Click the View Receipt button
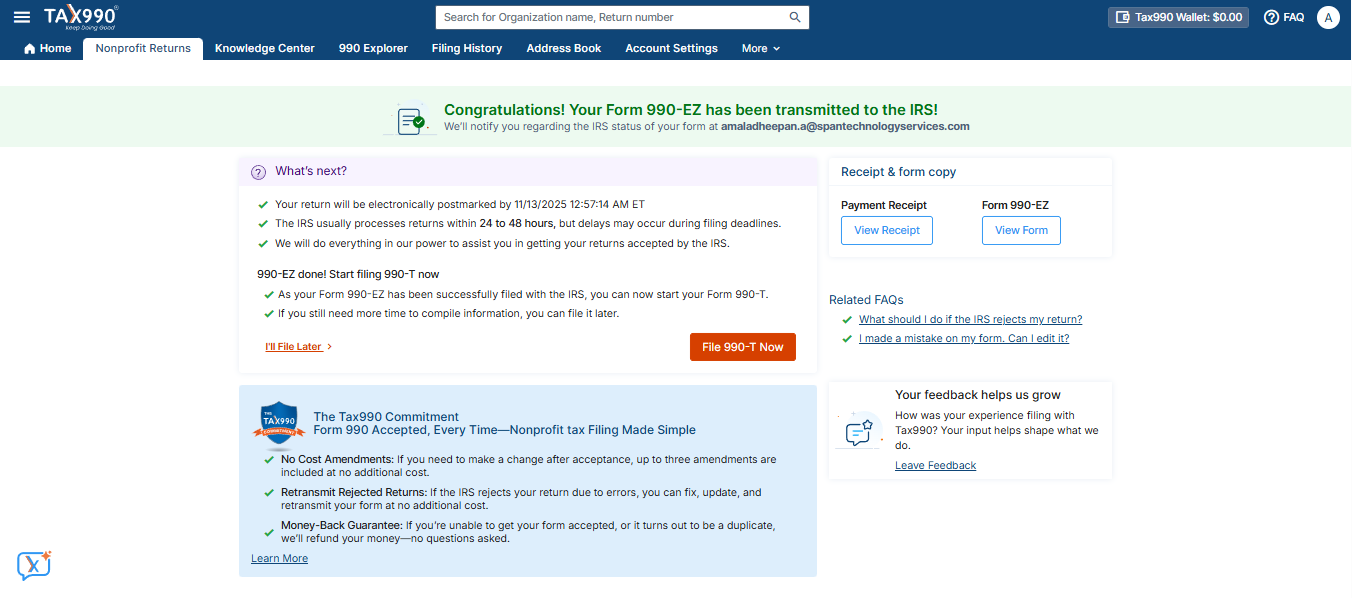This screenshot has width=1352, height=598. [887, 230]
